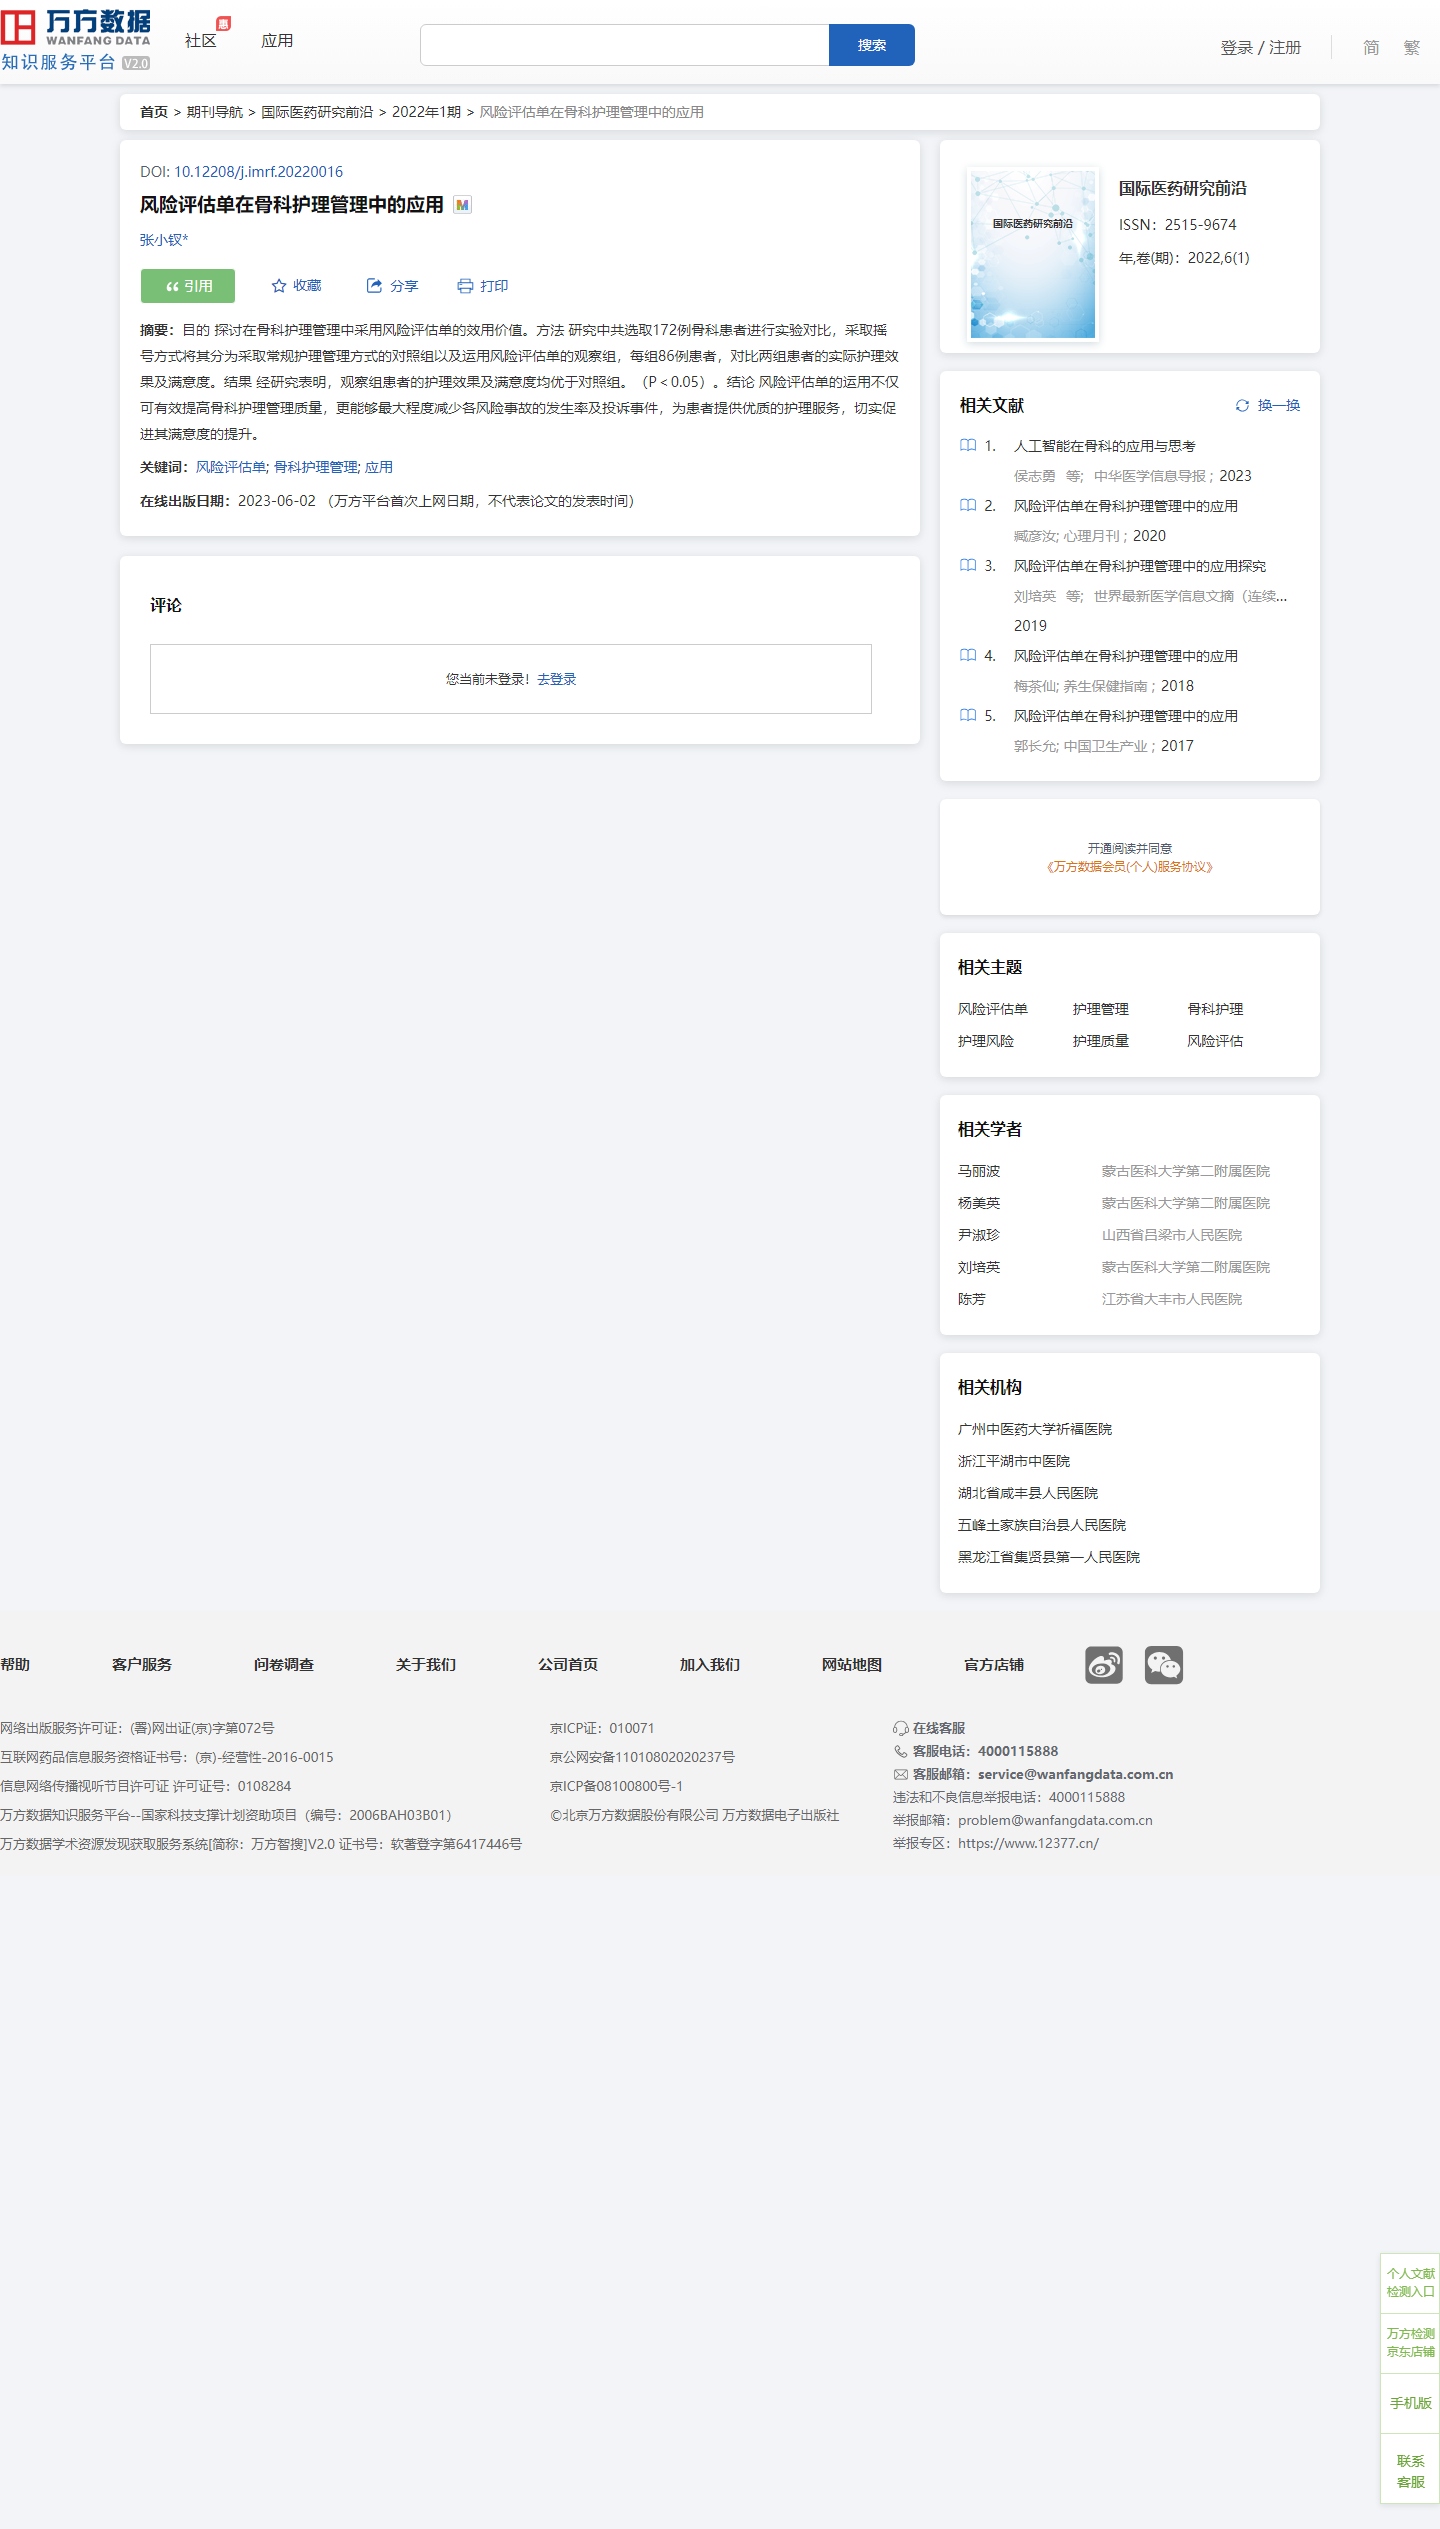1440x2529 pixels.
Task: Click book icon of related article 1
Action: tap(968, 446)
